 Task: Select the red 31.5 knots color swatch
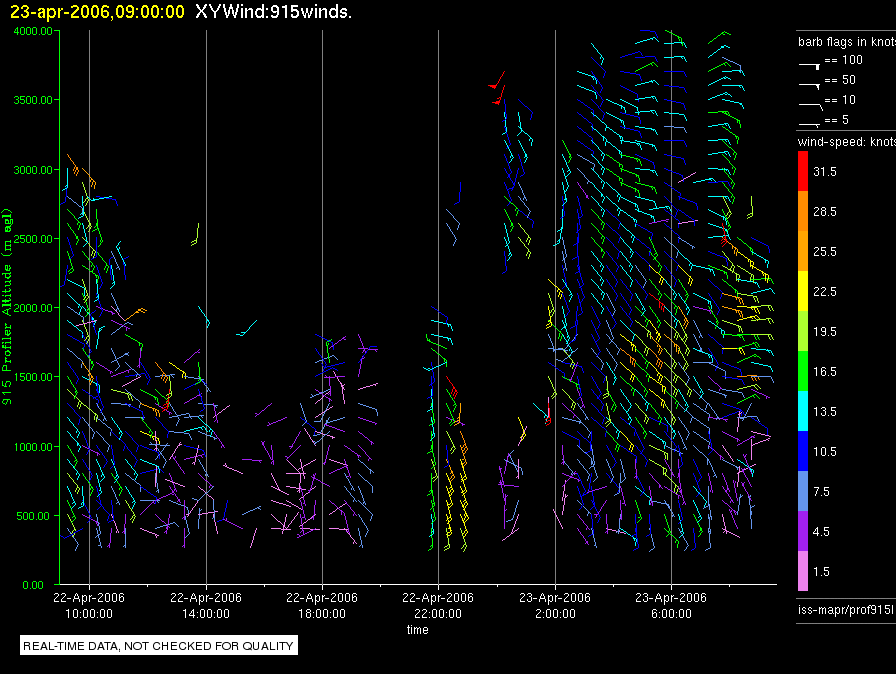(x=804, y=171)
